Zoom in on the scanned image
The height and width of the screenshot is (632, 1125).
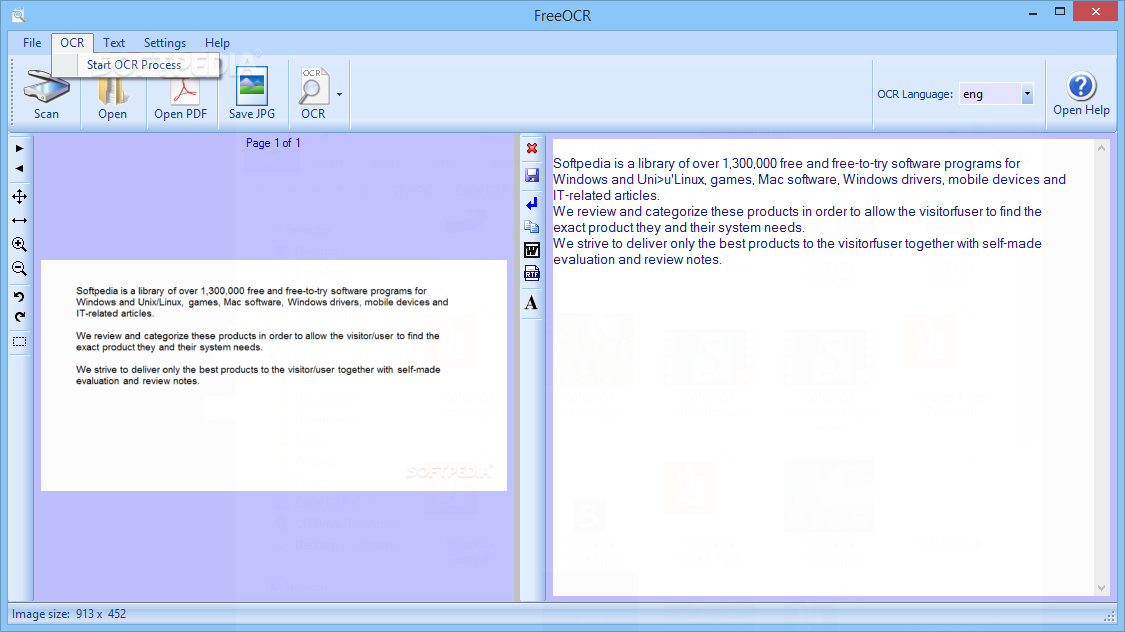(x=19, y=245)
